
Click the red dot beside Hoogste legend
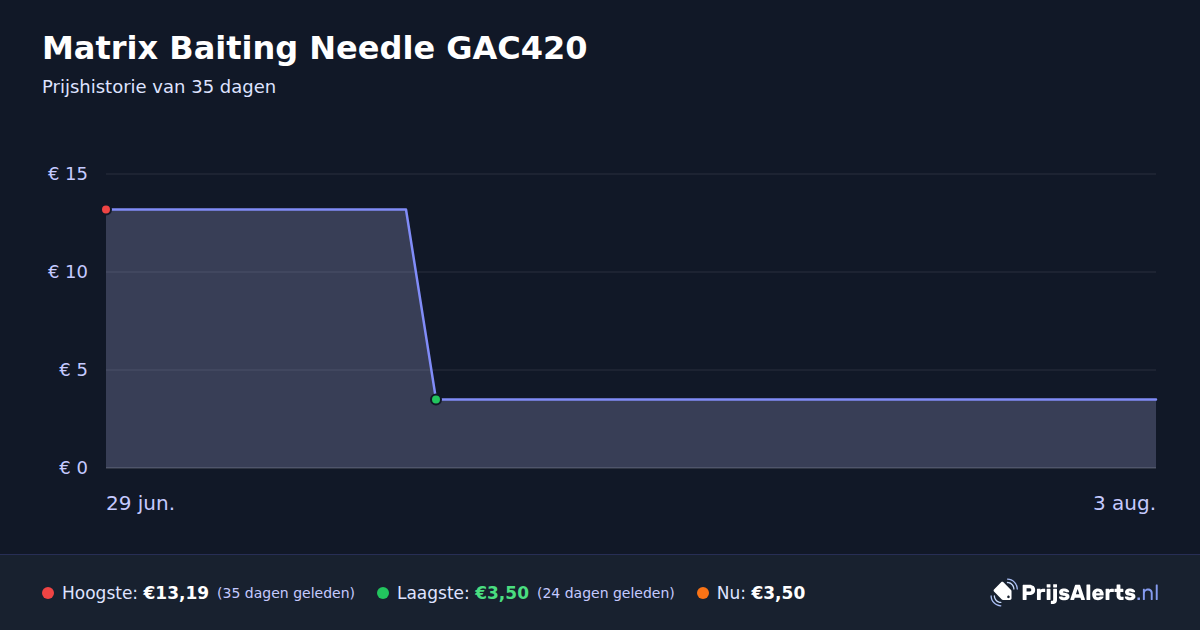click(48, 593)
